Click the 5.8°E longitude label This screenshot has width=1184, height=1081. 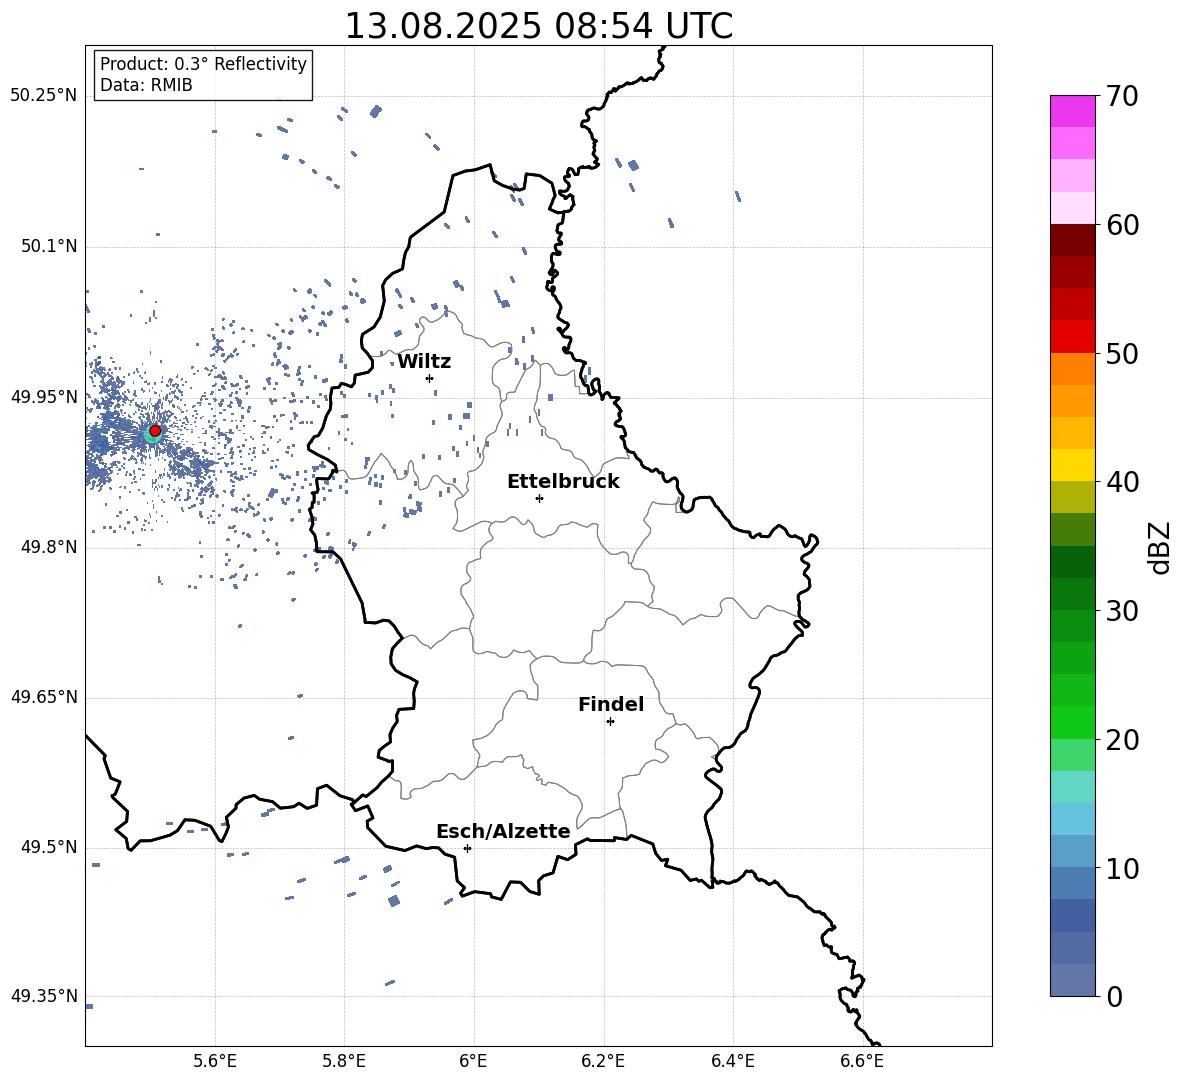pos(344,1061)
